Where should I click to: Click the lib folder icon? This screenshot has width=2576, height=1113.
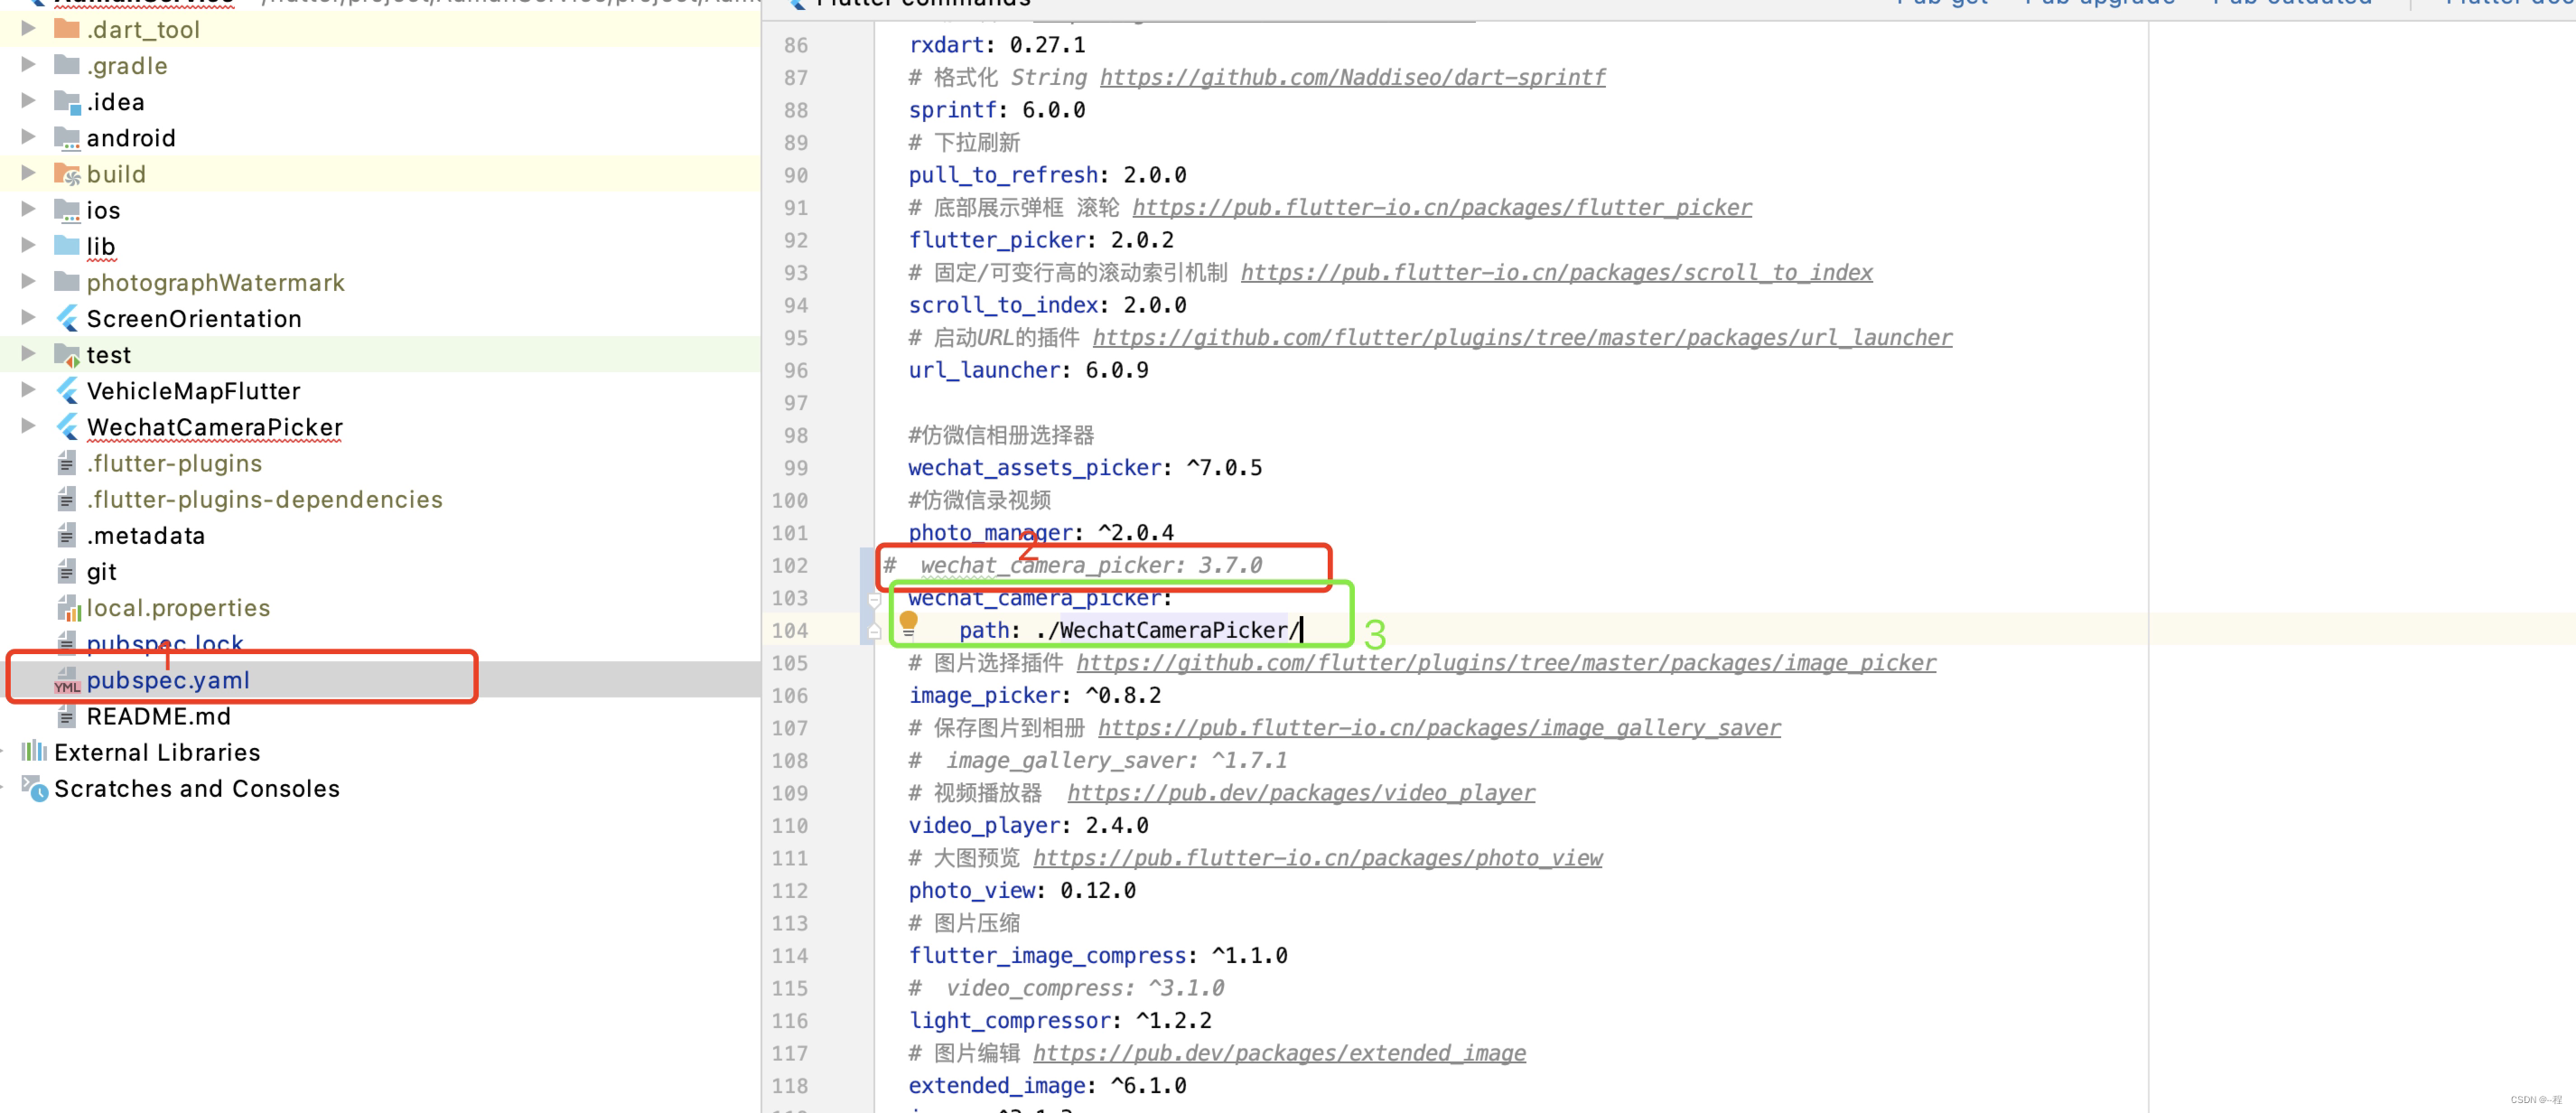point(66,246)
